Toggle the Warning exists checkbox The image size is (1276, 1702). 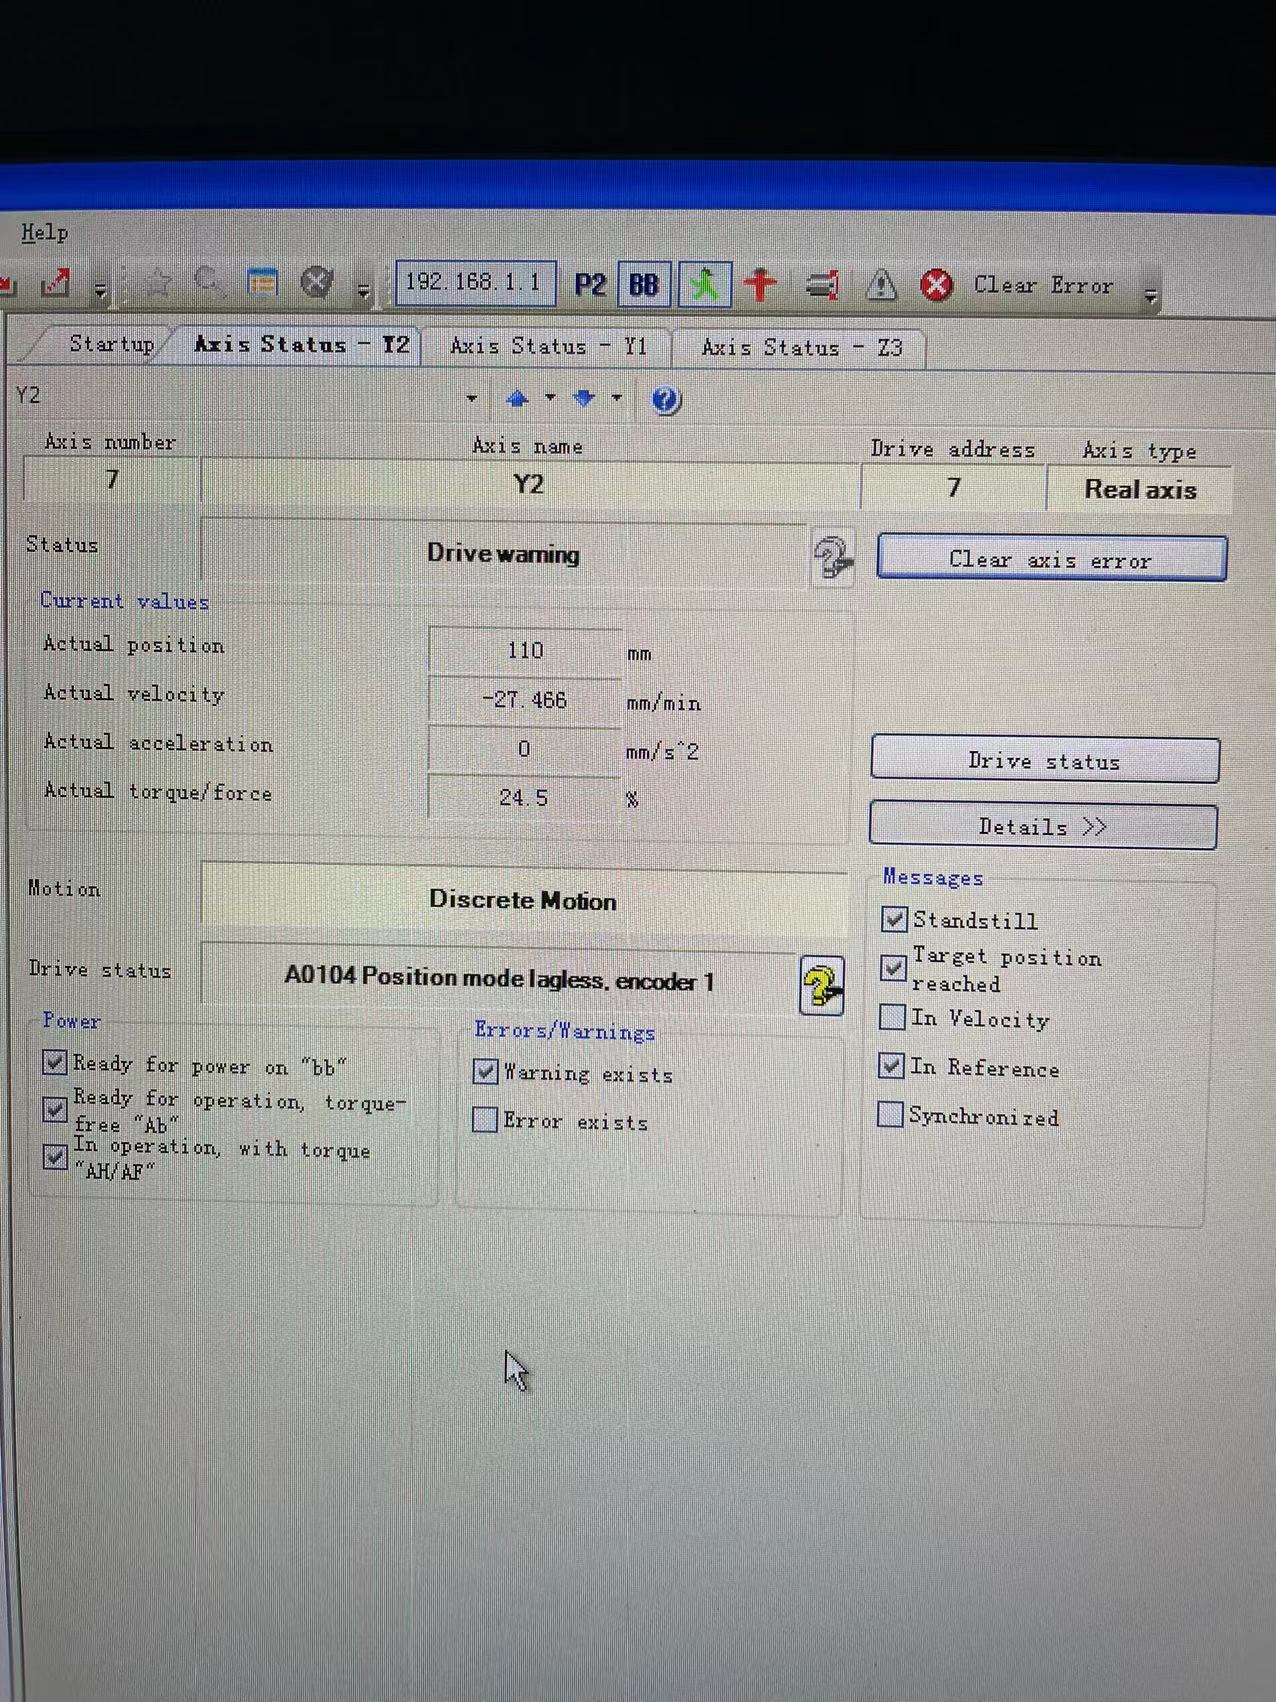(x=486, y=1072)
